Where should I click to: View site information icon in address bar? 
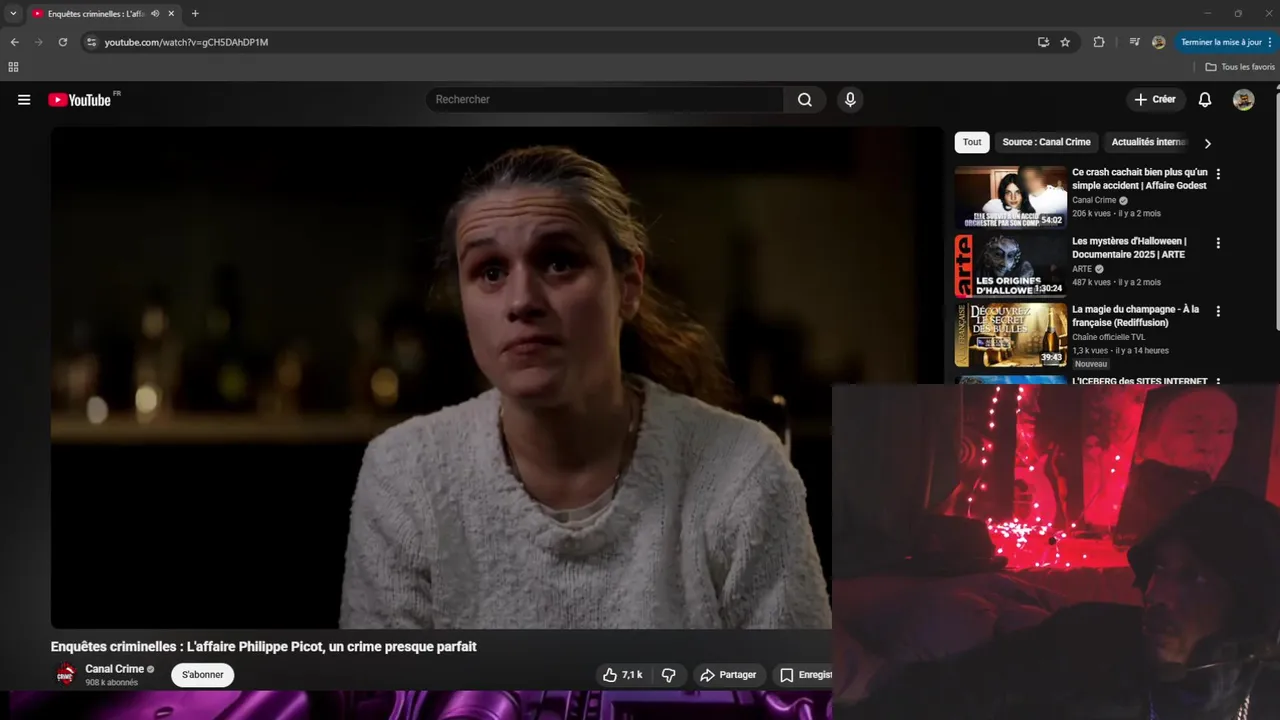(91, 42)
